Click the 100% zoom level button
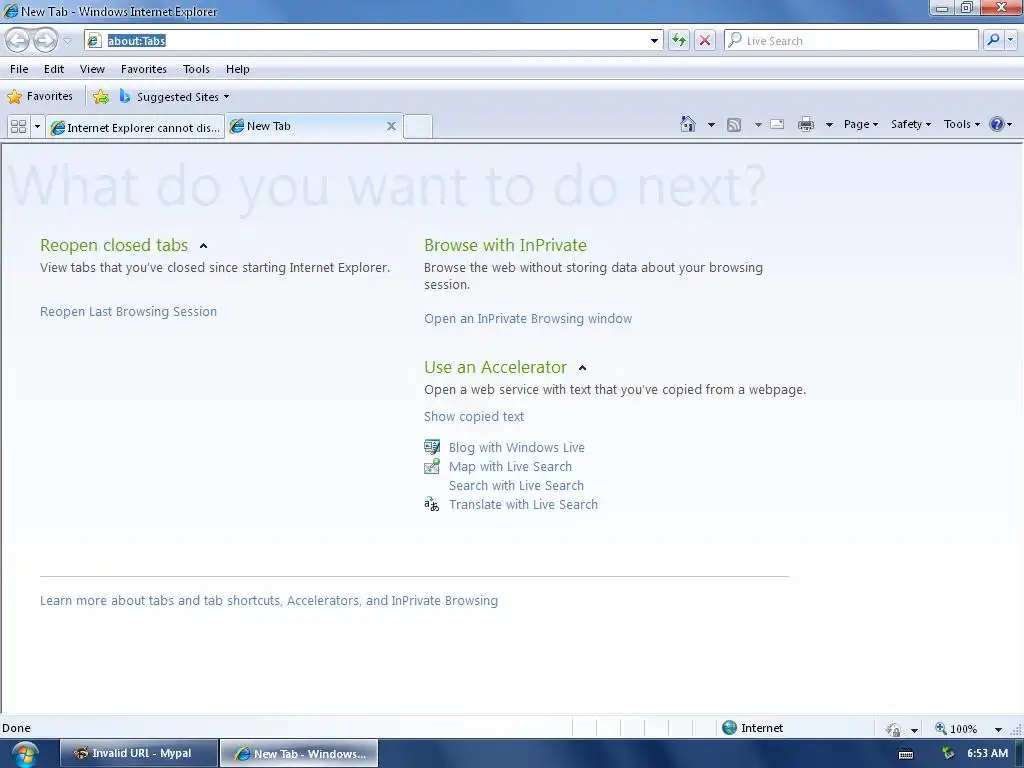1024x768 pixels. (957, 728)
